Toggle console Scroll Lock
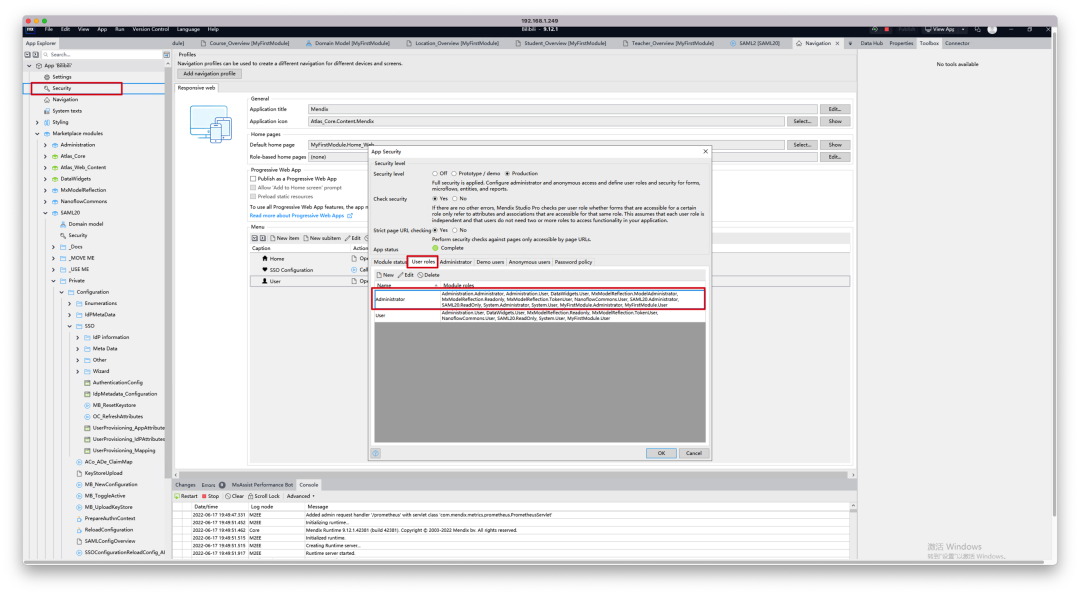 pyautogui.click(x=264, y=496)
